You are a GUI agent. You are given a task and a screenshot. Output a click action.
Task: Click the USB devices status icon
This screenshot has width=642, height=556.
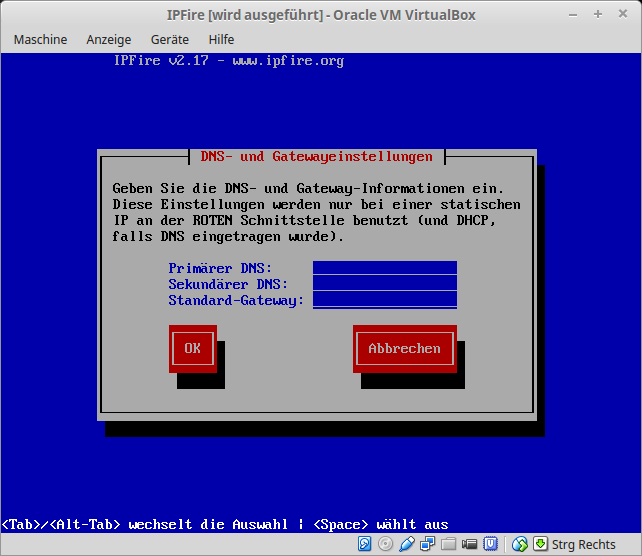pos(407,544)
